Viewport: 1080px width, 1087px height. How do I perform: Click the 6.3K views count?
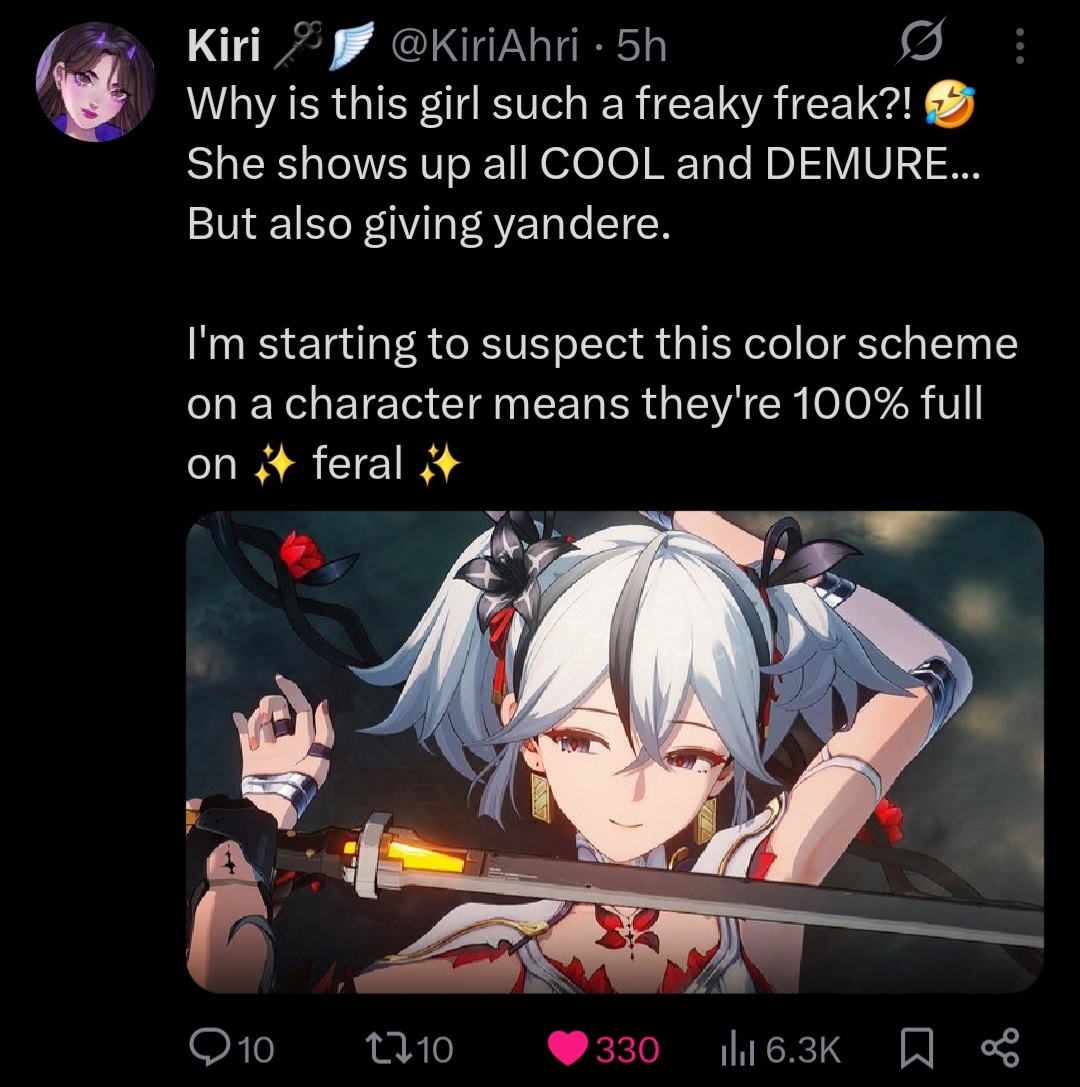click(803, 1049)
